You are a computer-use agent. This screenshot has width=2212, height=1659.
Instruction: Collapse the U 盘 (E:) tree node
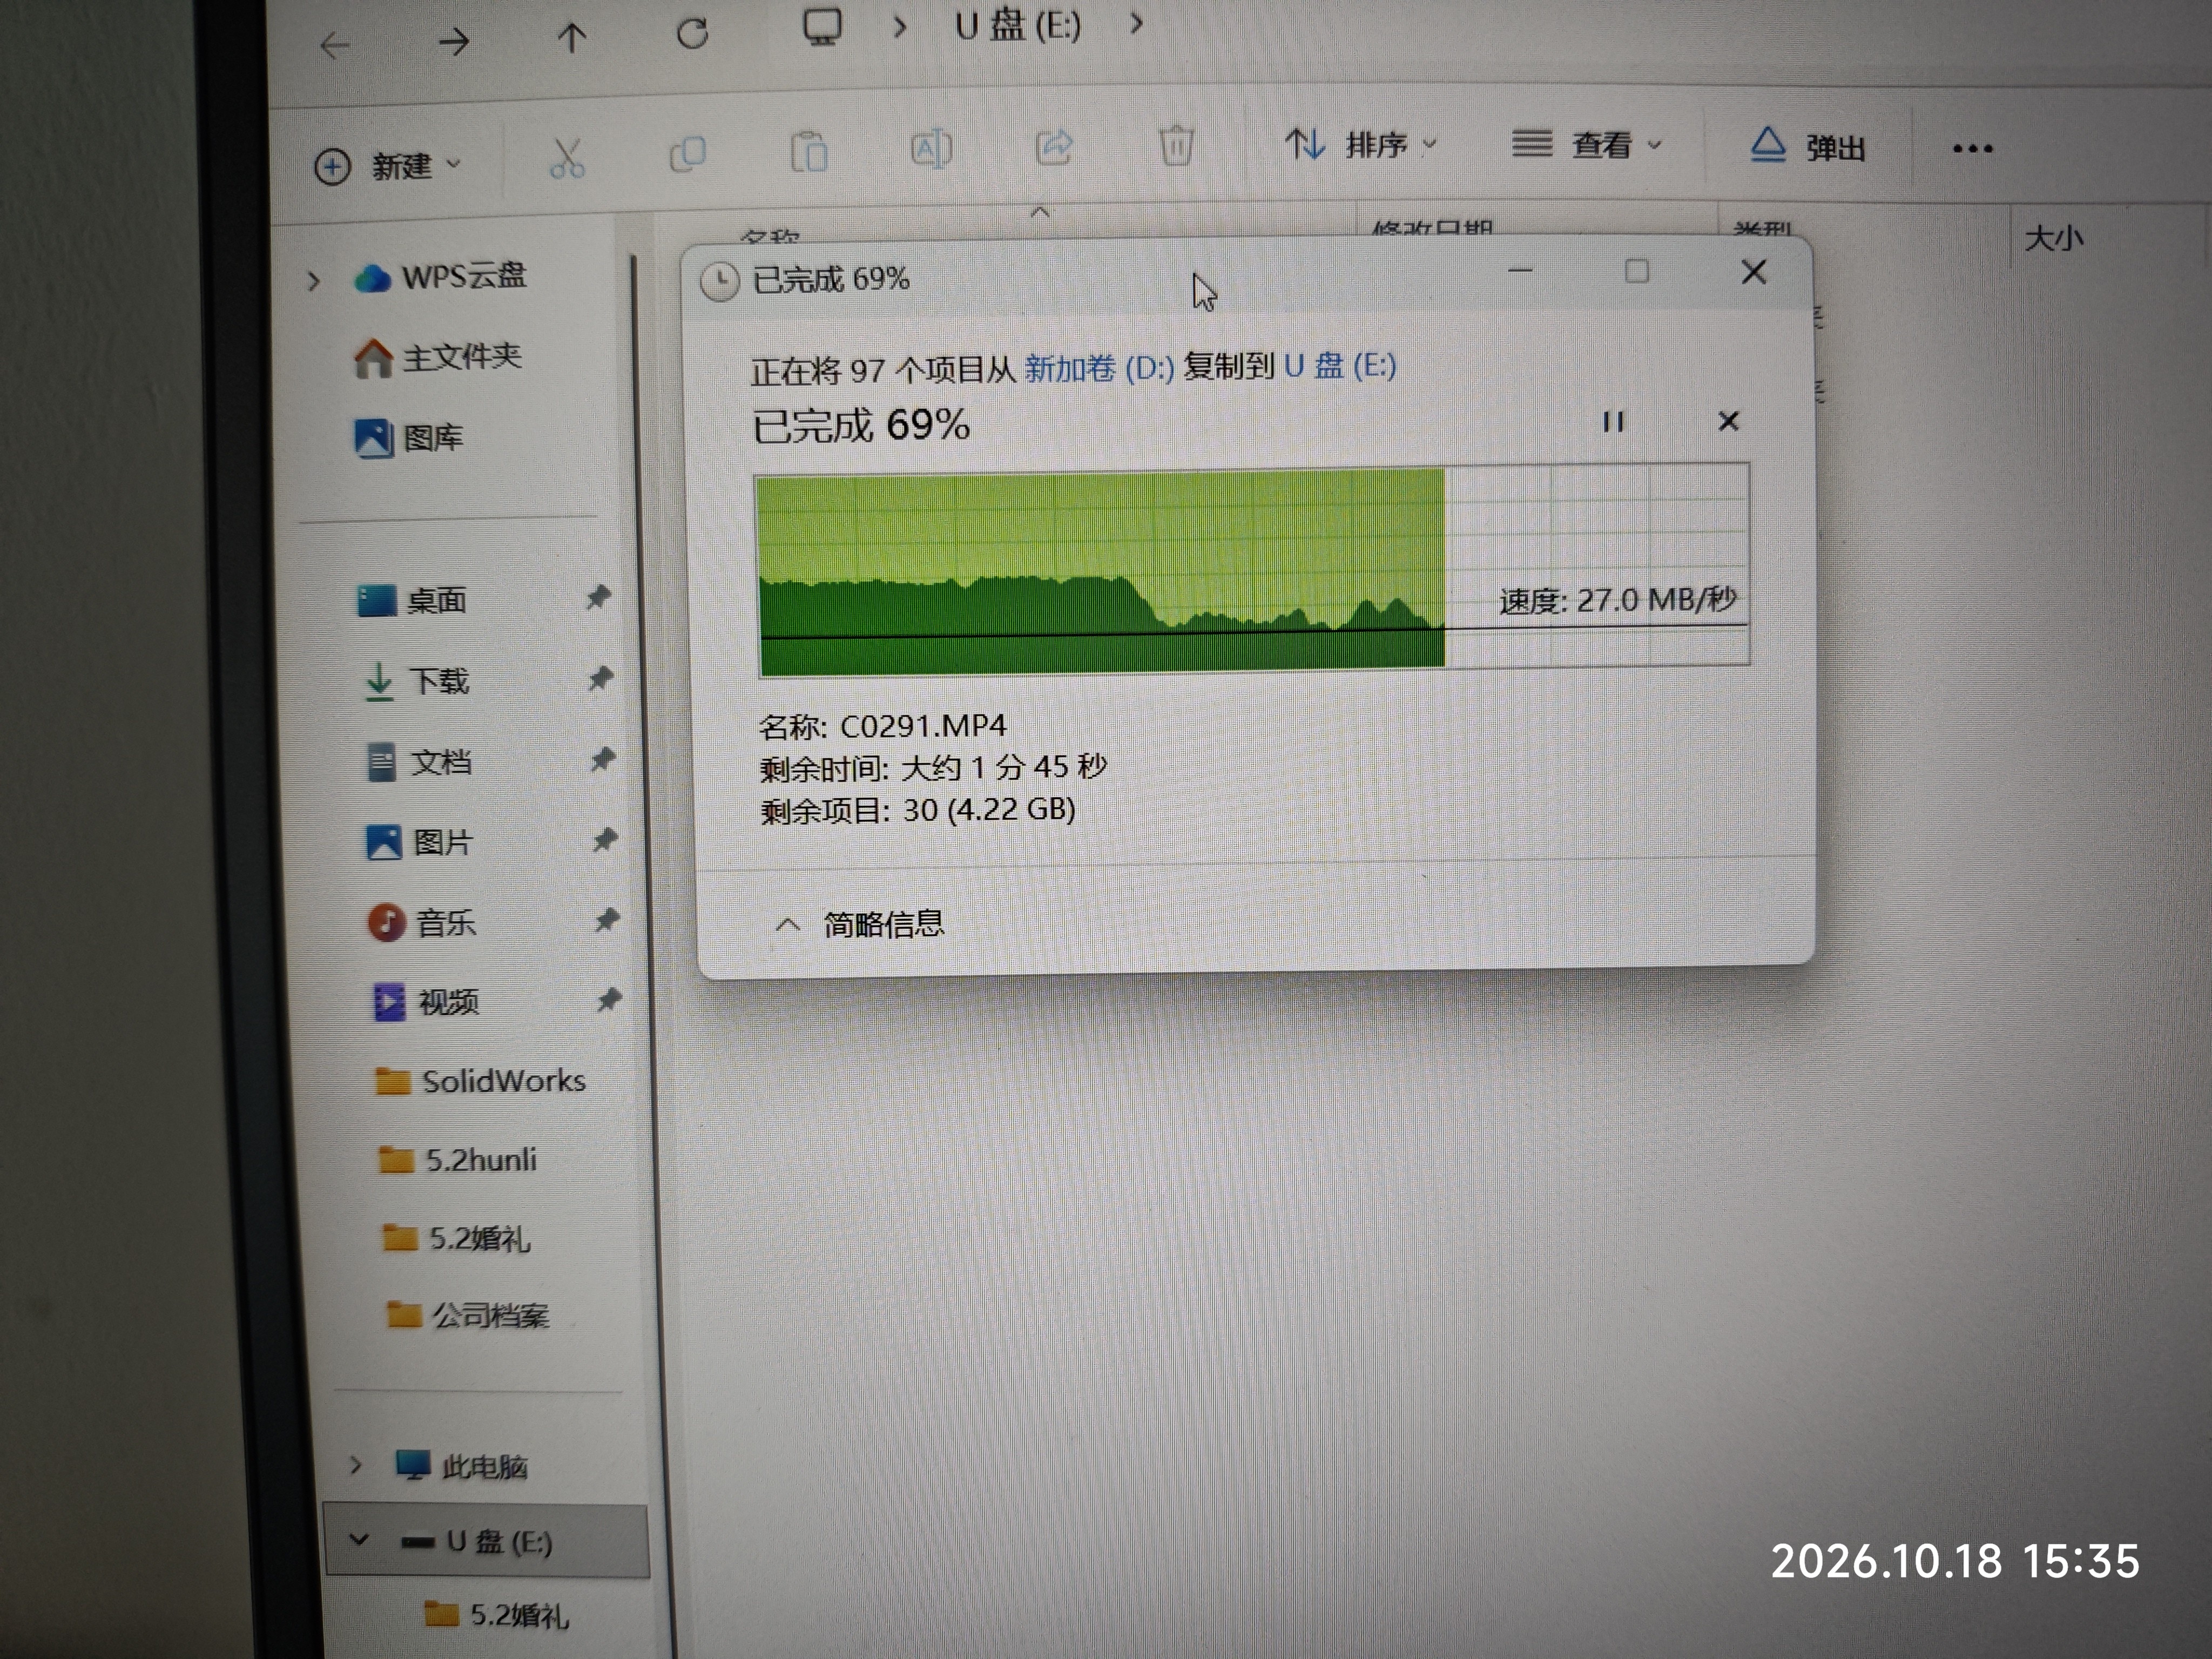point(358,1540)
